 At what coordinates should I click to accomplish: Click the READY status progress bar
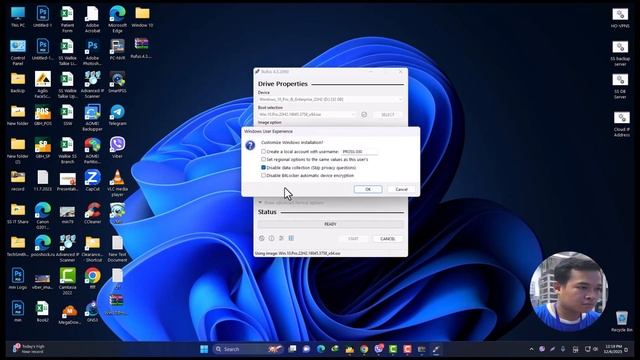point(330,224)
